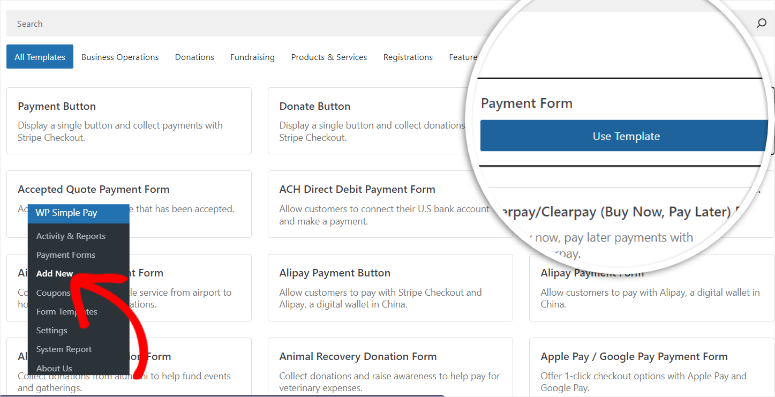Open WP Simple Pay Settings
Image resolution: width=775 pixels, height=397 pixels.
[x=51, y=330]
